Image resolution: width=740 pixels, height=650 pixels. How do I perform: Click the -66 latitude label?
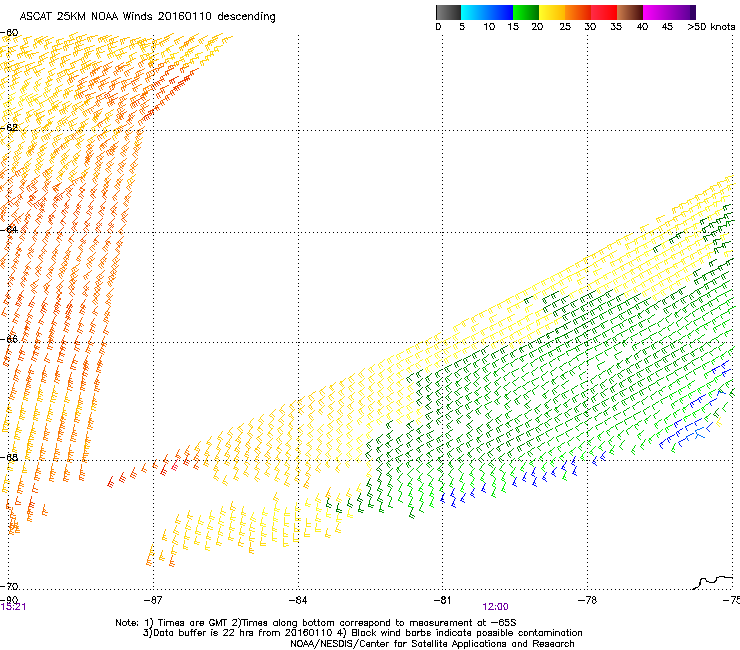(9, 339)
